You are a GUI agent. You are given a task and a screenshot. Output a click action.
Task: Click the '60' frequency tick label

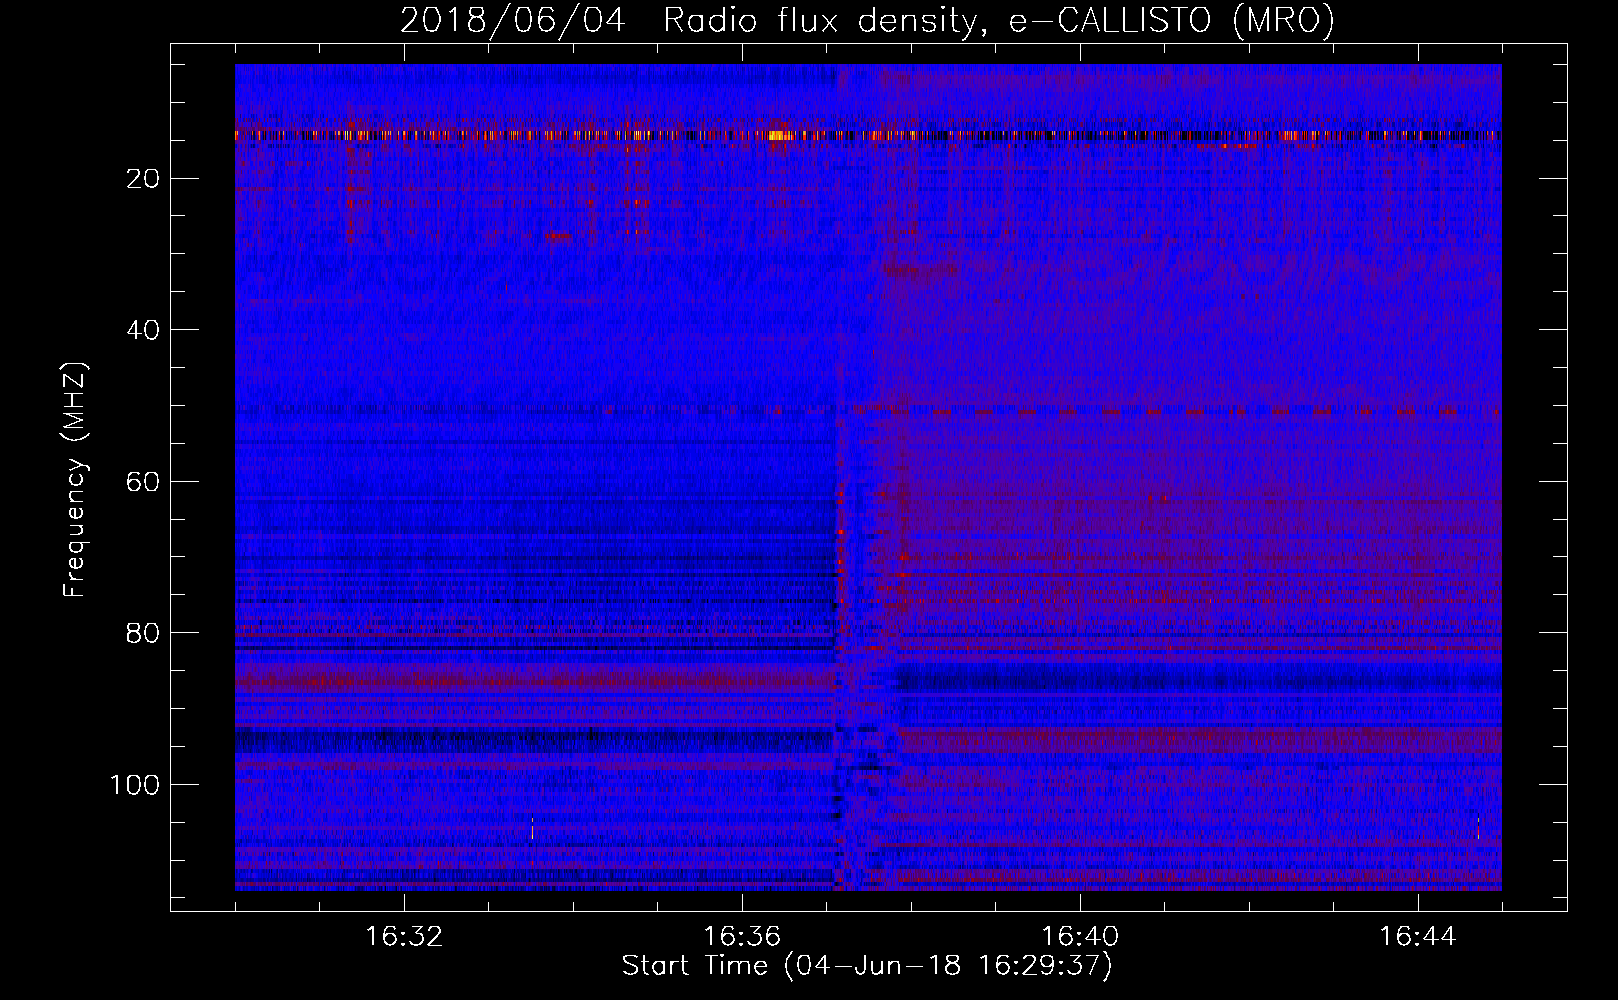pos(143,482)
